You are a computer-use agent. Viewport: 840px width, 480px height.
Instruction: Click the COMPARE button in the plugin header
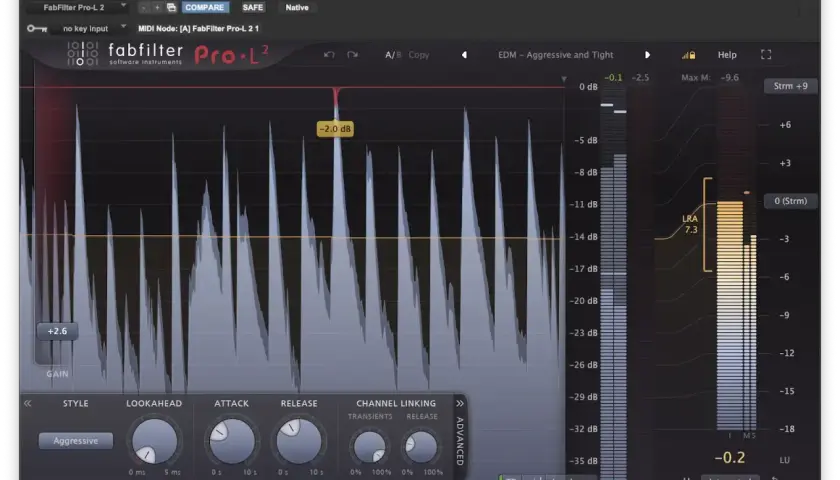click(205, 8)
